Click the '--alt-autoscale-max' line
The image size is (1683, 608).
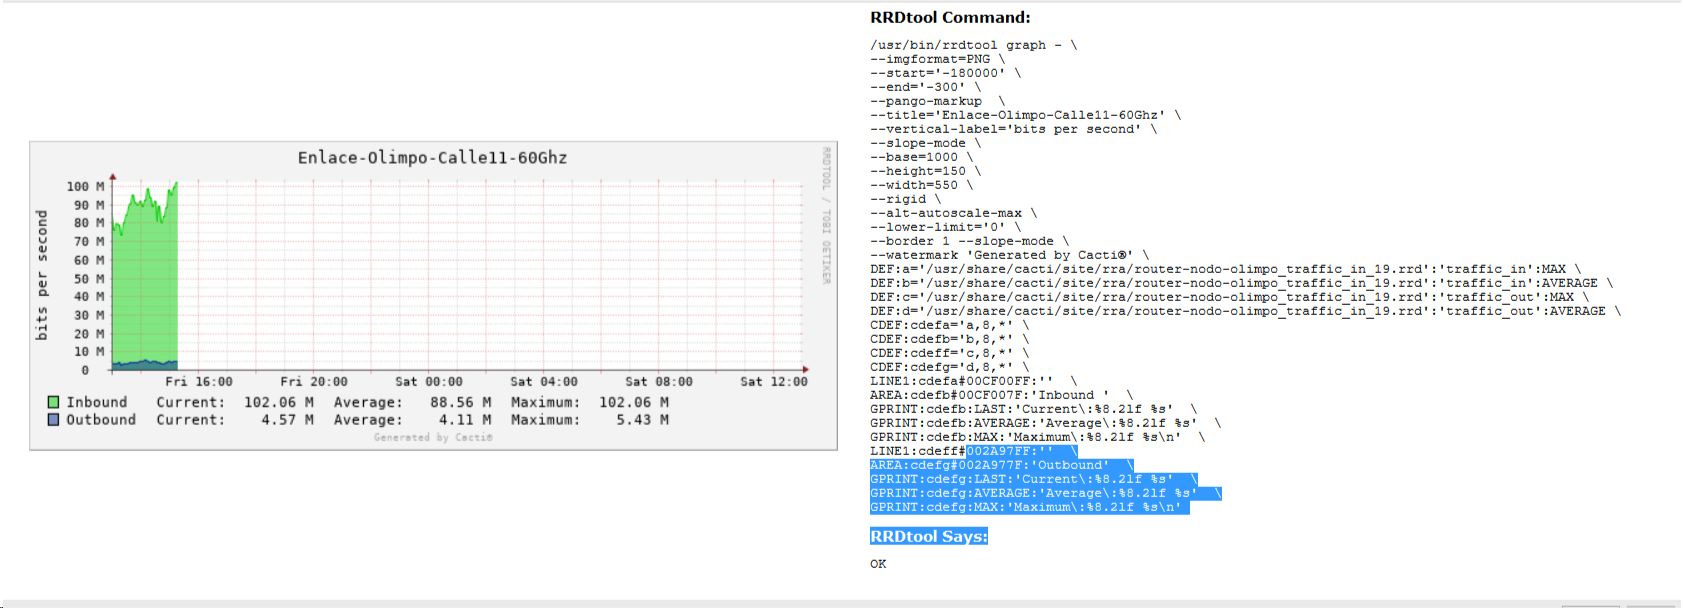coord(954,213)
